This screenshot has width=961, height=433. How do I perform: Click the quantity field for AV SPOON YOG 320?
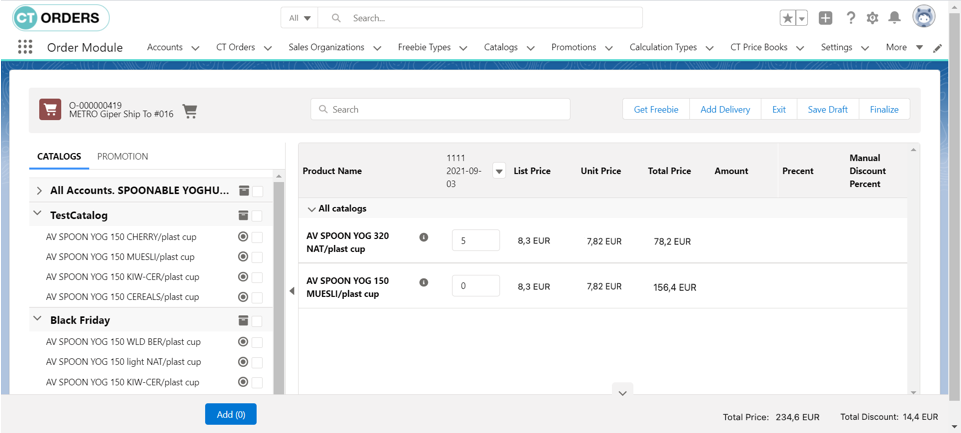click(x=475, y=241)
